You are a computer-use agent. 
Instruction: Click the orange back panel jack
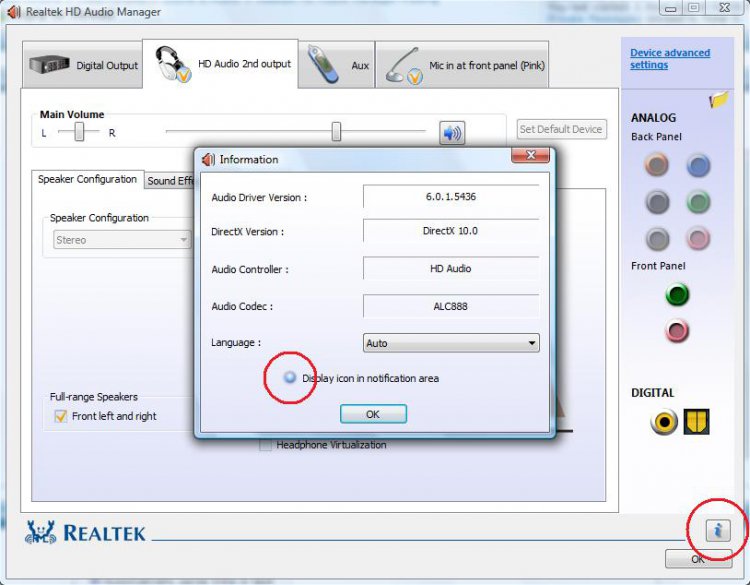click(657, 165)
